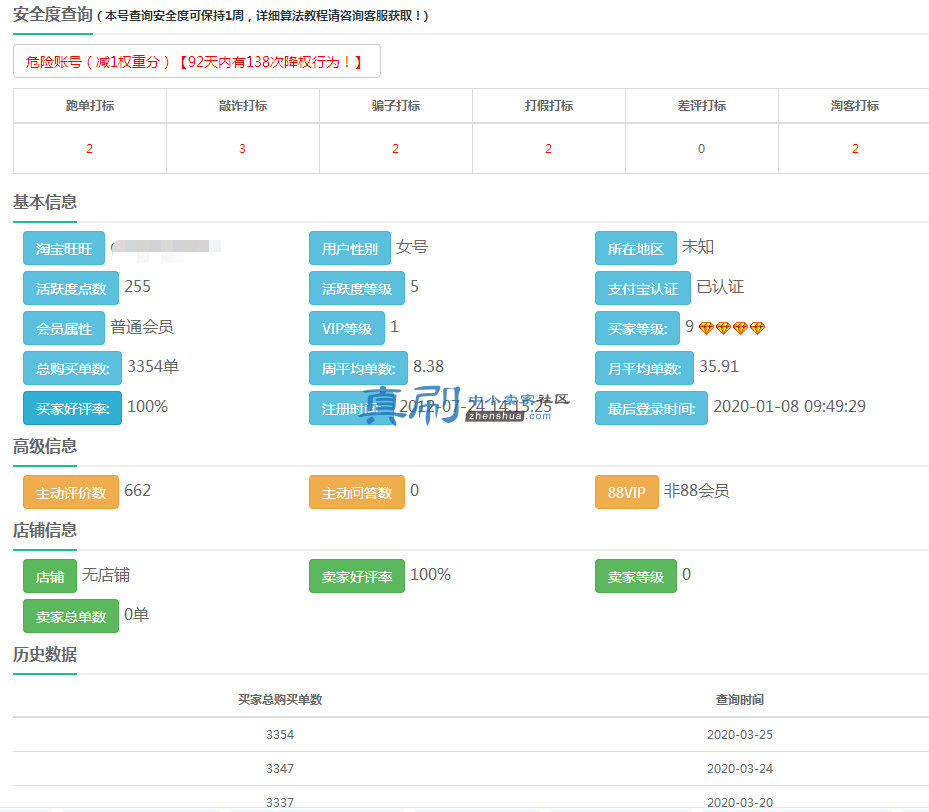Click the 3347 history row value
This screenshot has width=929, height=812.
(x=280, y=769)
